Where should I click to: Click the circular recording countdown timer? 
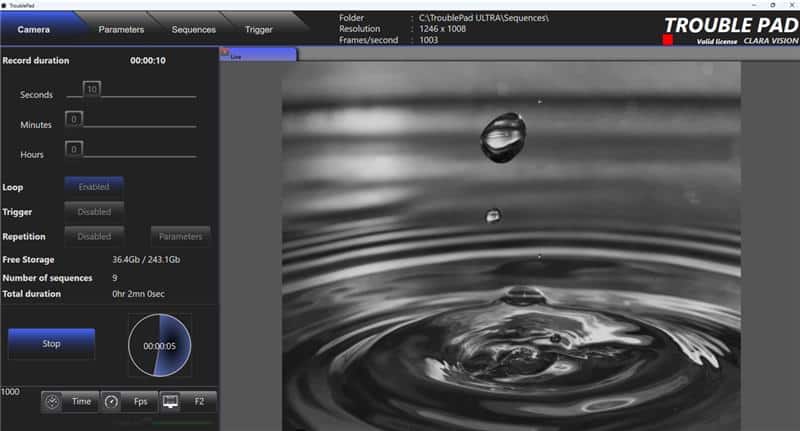160,345
